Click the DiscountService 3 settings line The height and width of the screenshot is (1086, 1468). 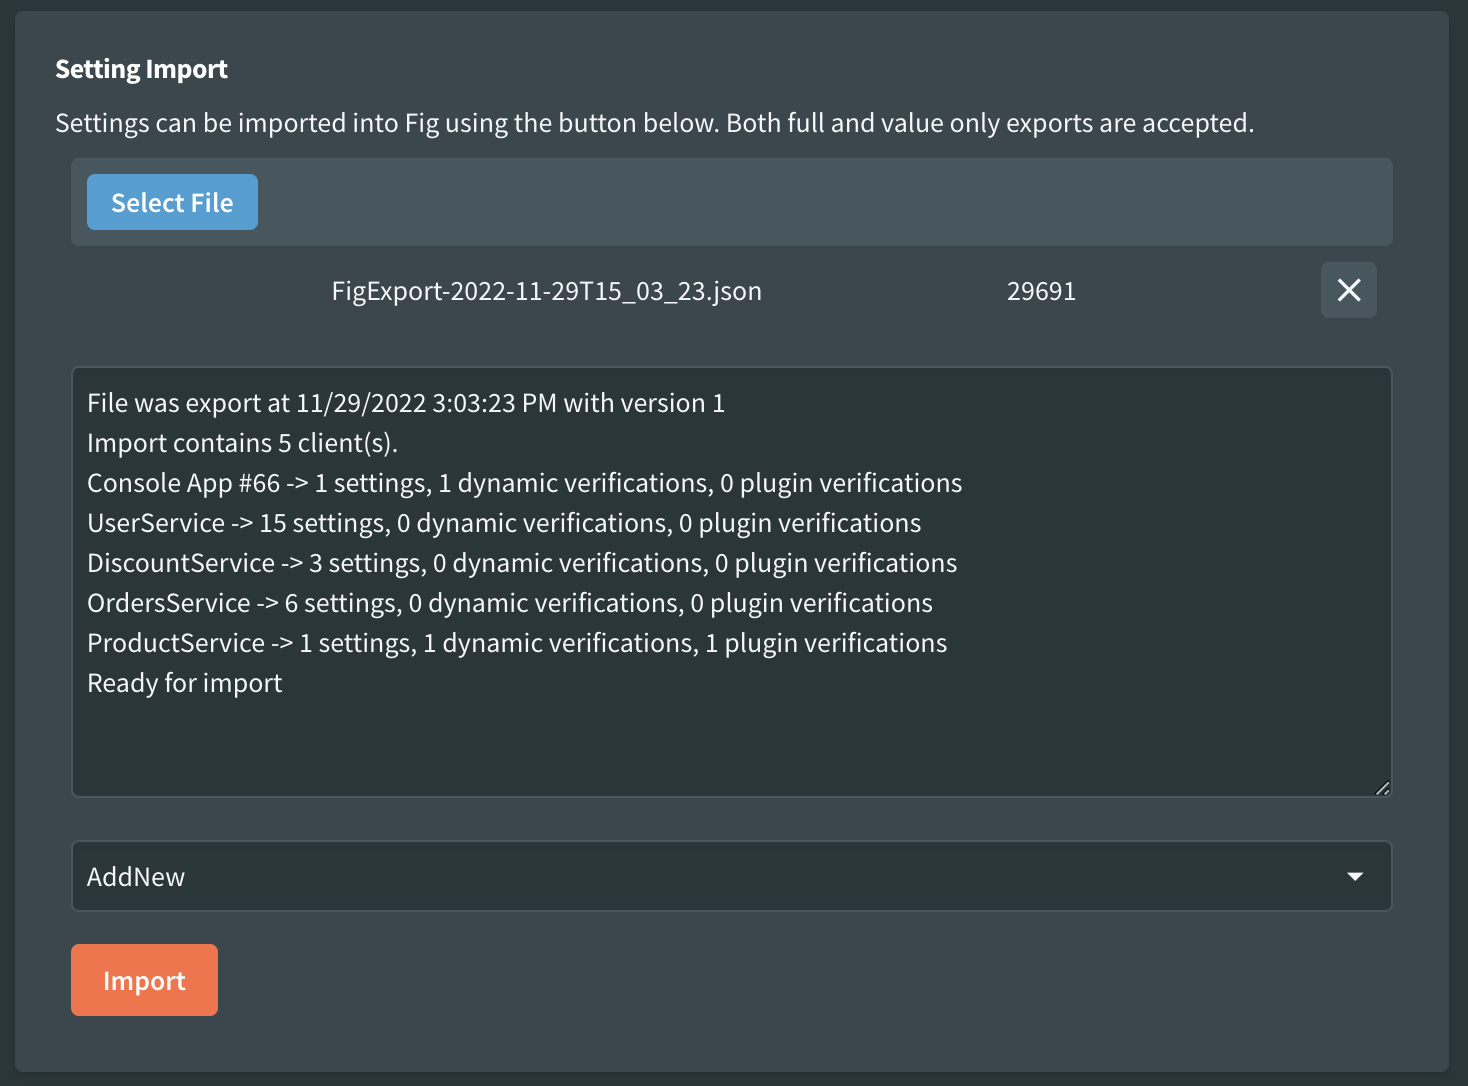click(522, 563)
